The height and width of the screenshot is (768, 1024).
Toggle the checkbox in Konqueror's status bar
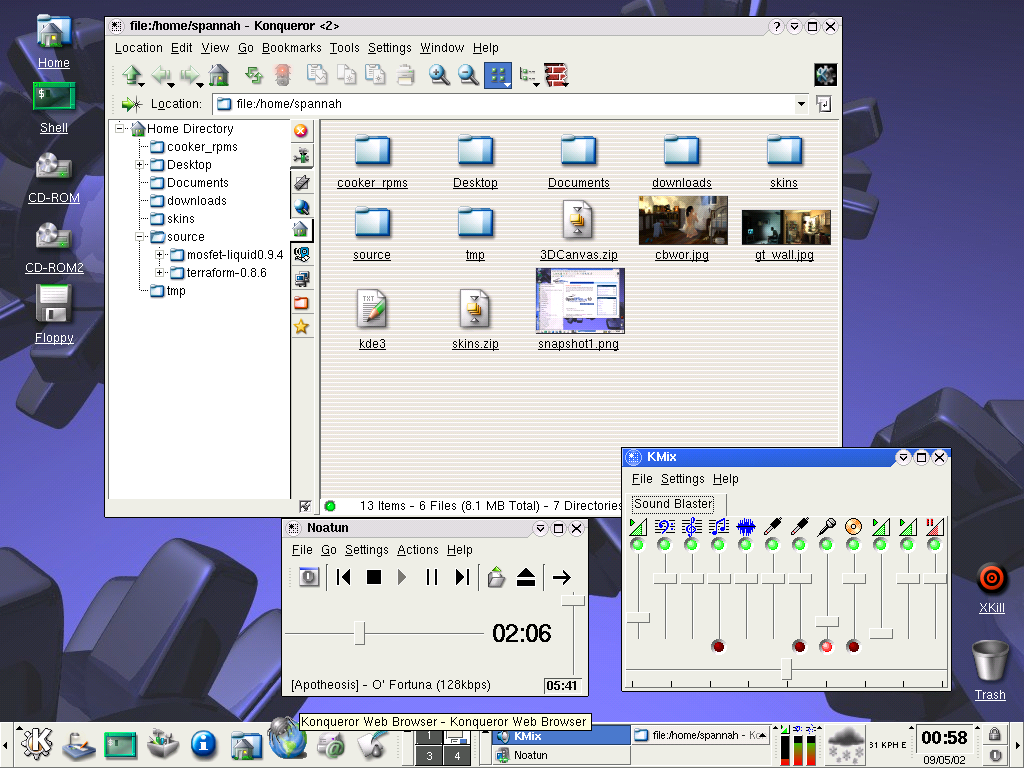point(305,506)
